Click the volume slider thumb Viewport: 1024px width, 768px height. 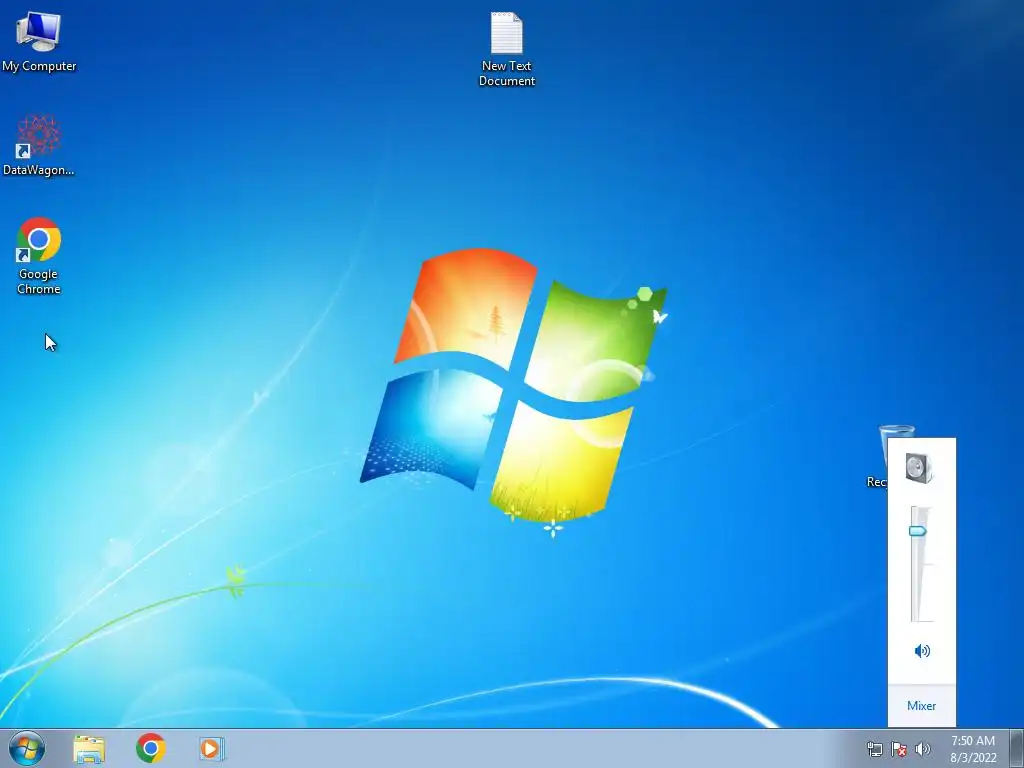coord(918,531)
